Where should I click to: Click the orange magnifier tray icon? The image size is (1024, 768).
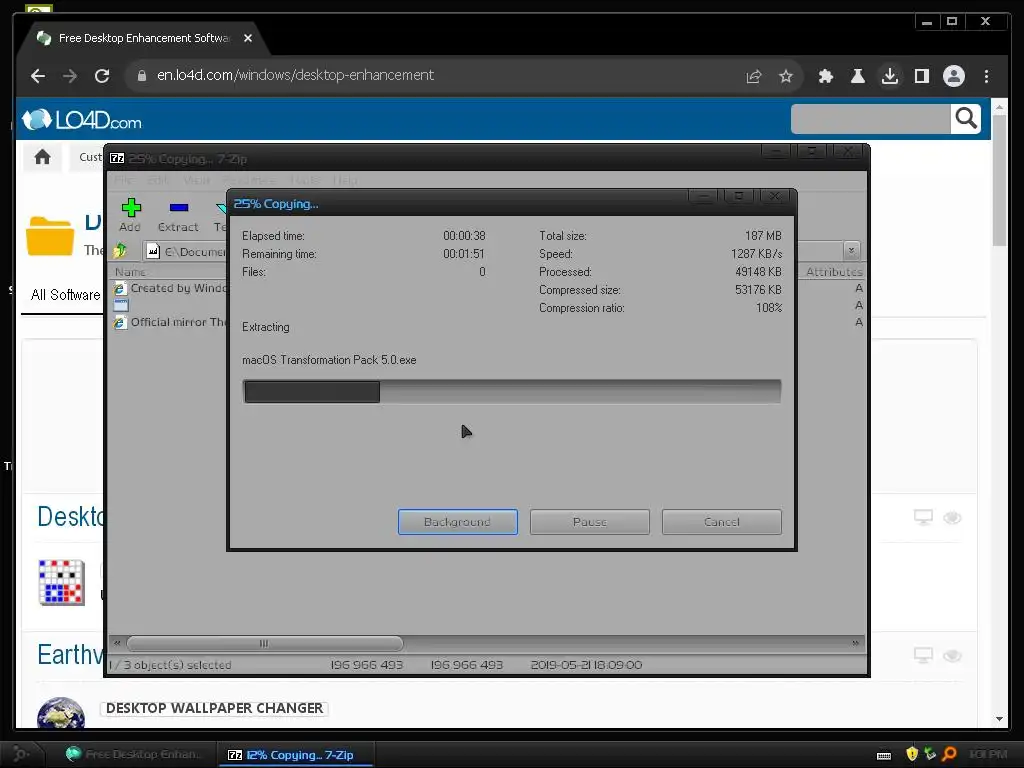950,754
